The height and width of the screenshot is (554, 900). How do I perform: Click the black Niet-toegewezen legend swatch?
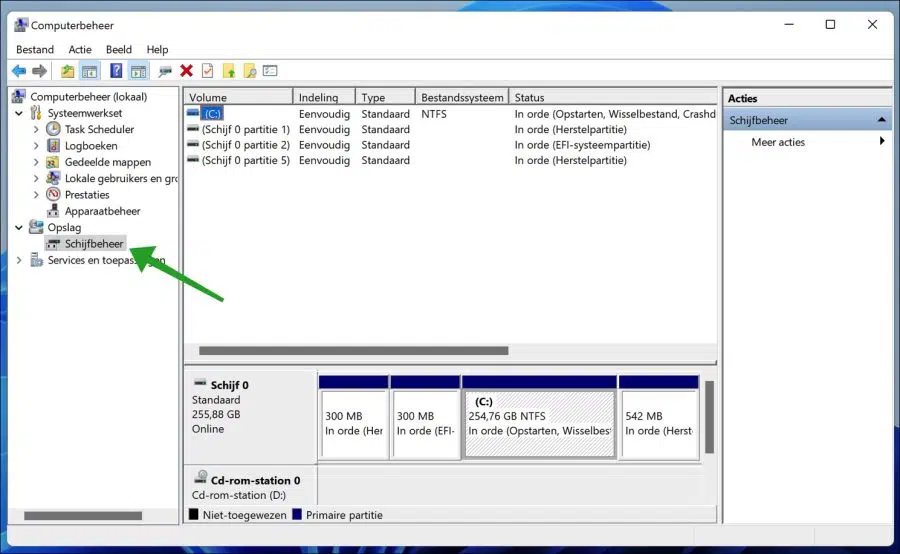point(193,514)
